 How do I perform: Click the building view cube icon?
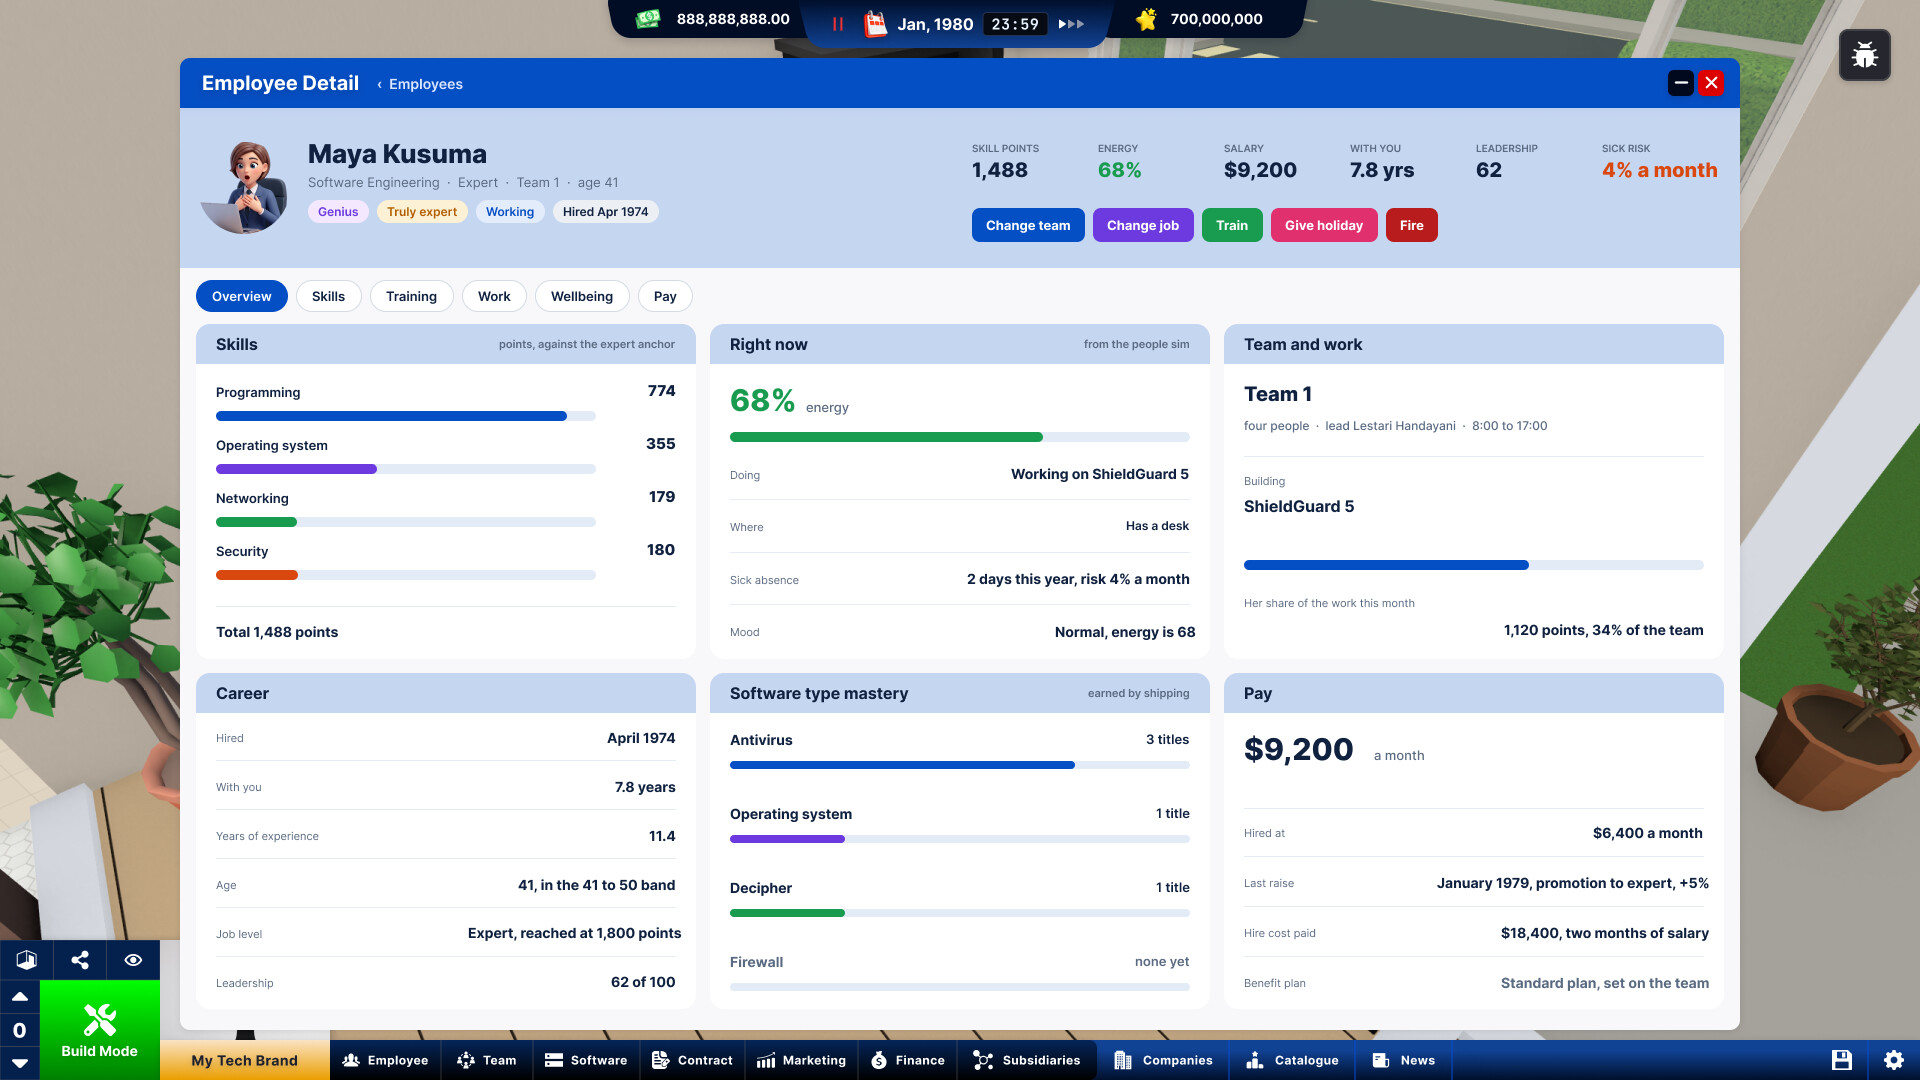27,960
